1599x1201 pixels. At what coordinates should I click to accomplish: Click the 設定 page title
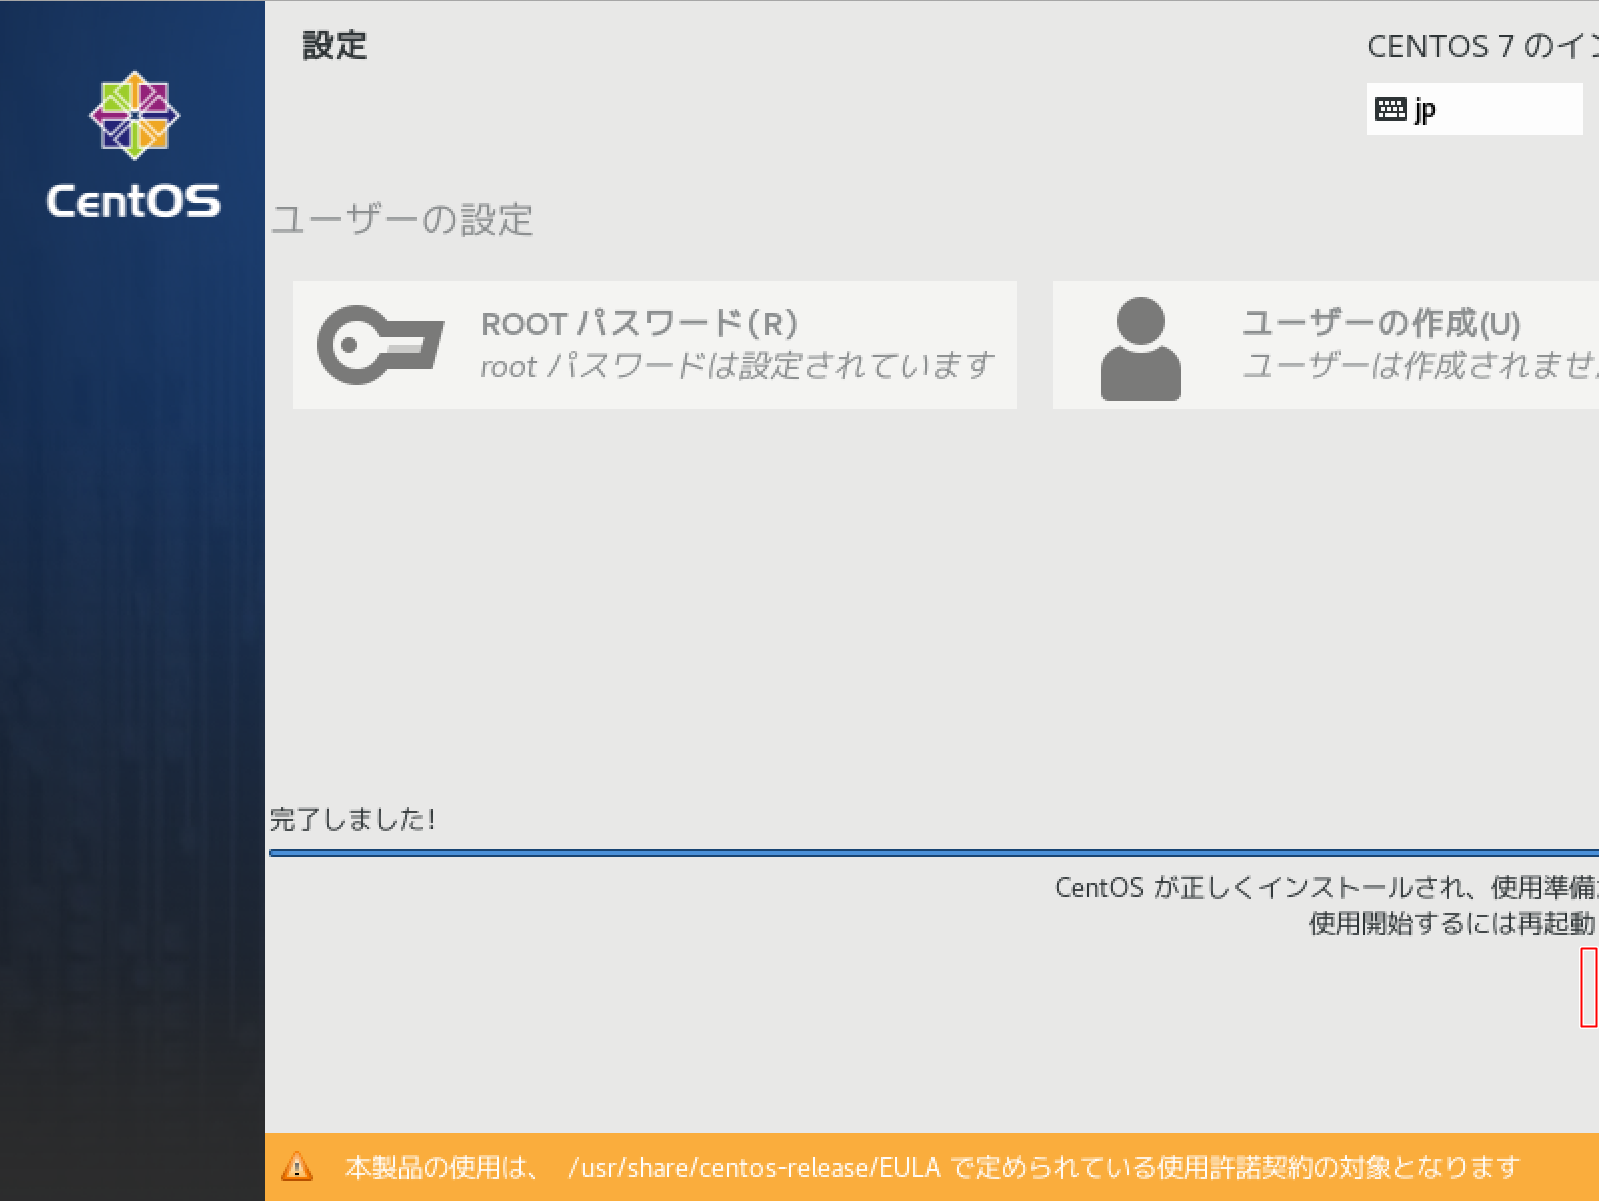pos(335,46)
